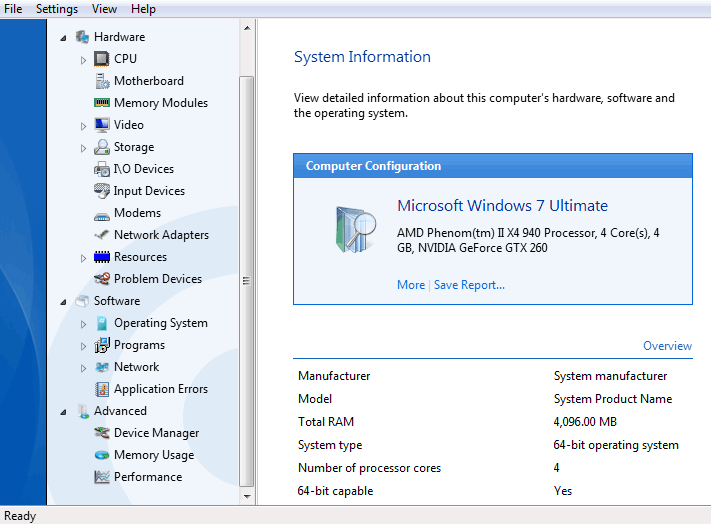The image size is (711, 524).
Task: Expand the CPU tree node
Action: coord(84,60)
